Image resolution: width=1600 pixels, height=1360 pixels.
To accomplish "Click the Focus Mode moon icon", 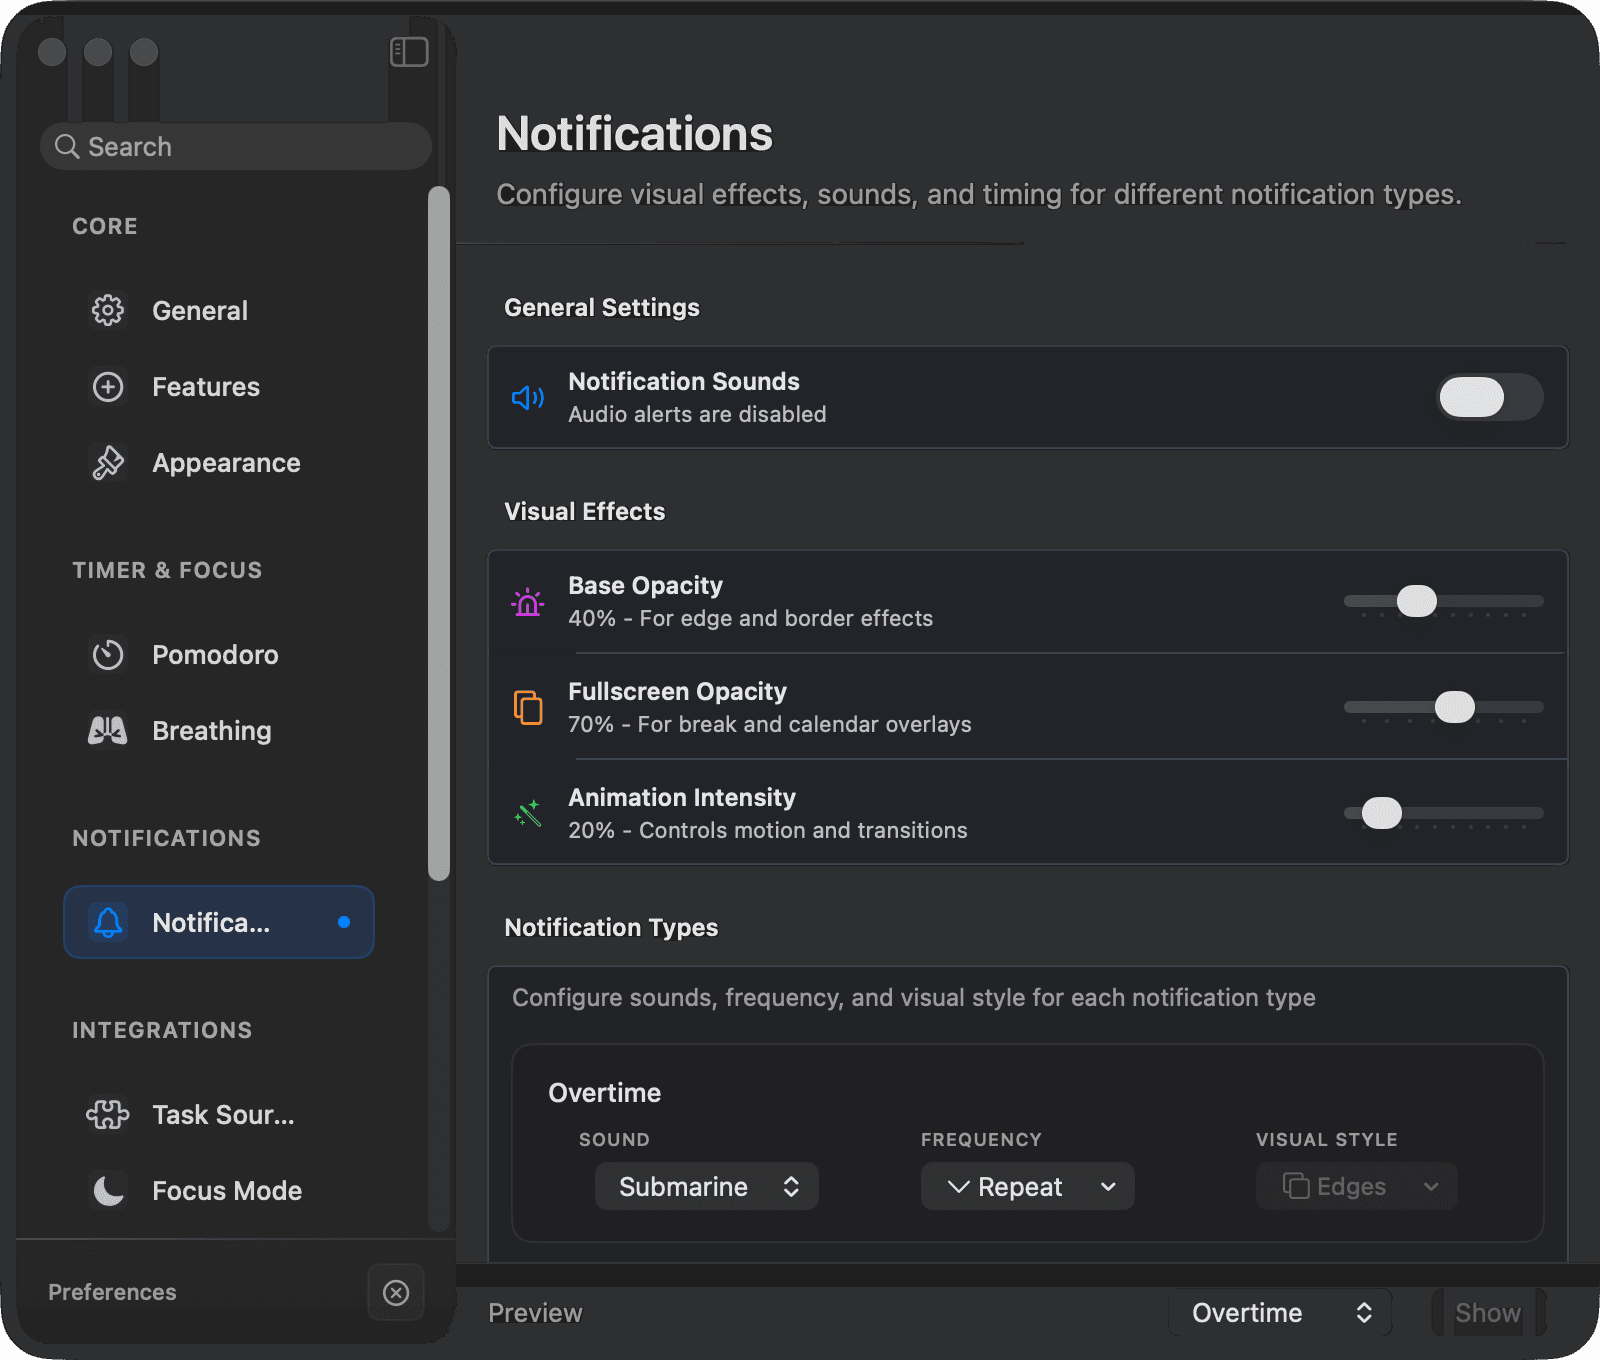I will (108, 1190).
